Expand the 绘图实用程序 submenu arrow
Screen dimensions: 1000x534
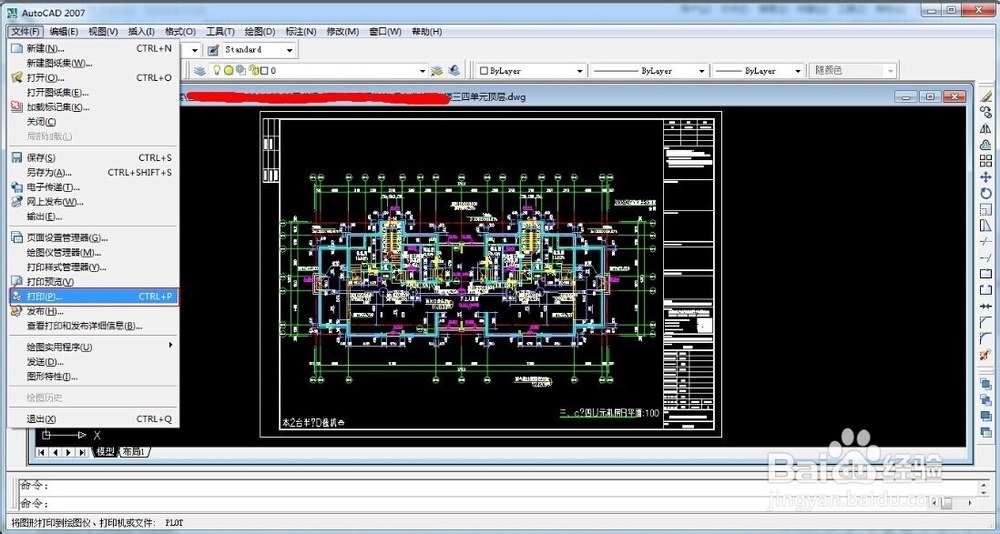pyautogui.click(x=170, y=345)
